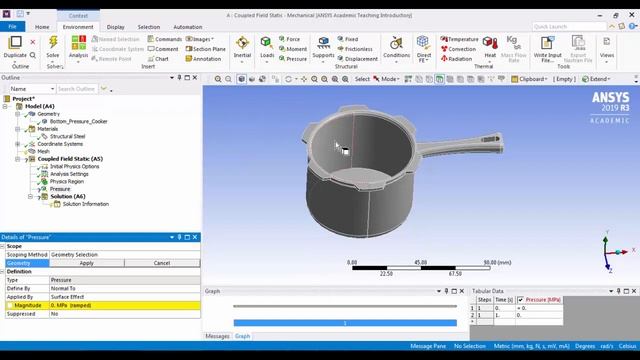Pin the Details of Pressure panel

click(x=179, y=237)
